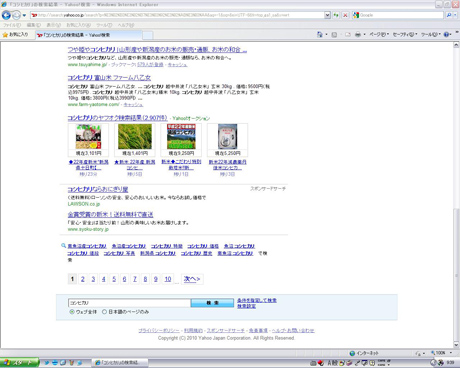Open the スポンサードサーチ footer link
The image size is (460, 368).
[x=226, y=330]
